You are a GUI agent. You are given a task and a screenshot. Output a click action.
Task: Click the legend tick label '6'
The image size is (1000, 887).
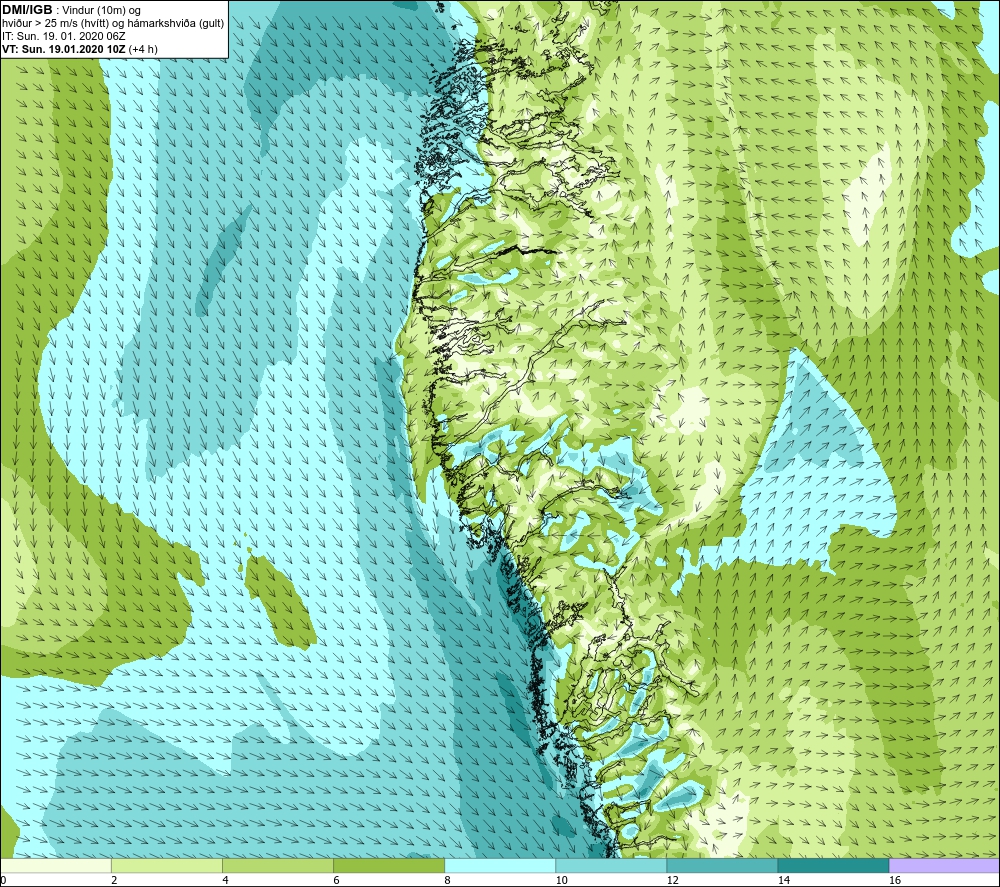[x=336, y=880]
